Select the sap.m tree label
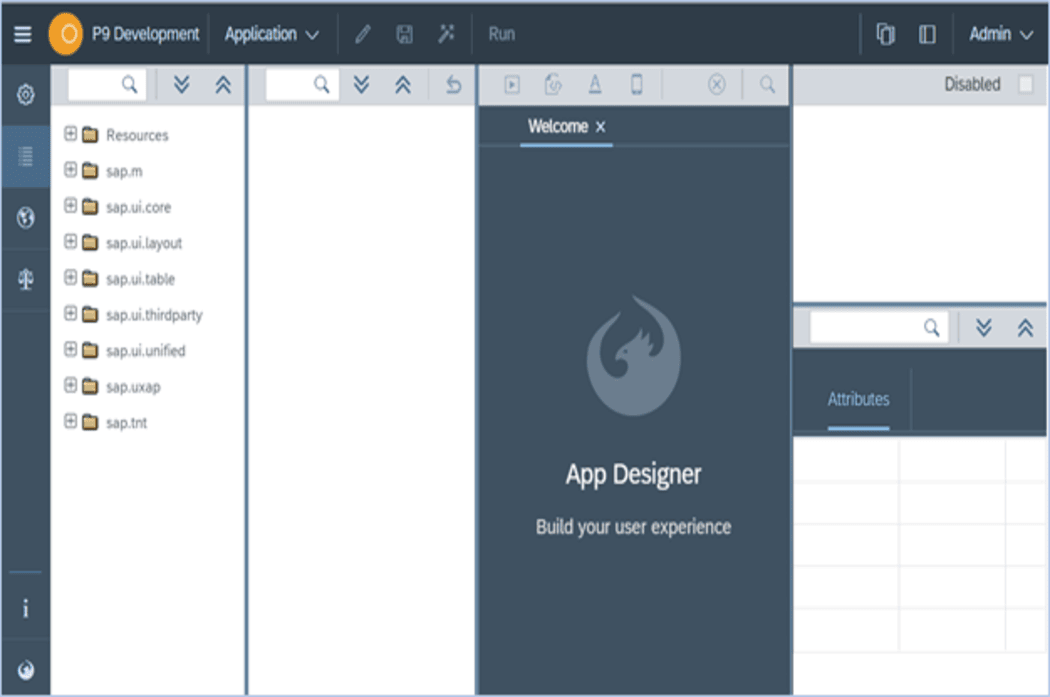 pos(124,171)
